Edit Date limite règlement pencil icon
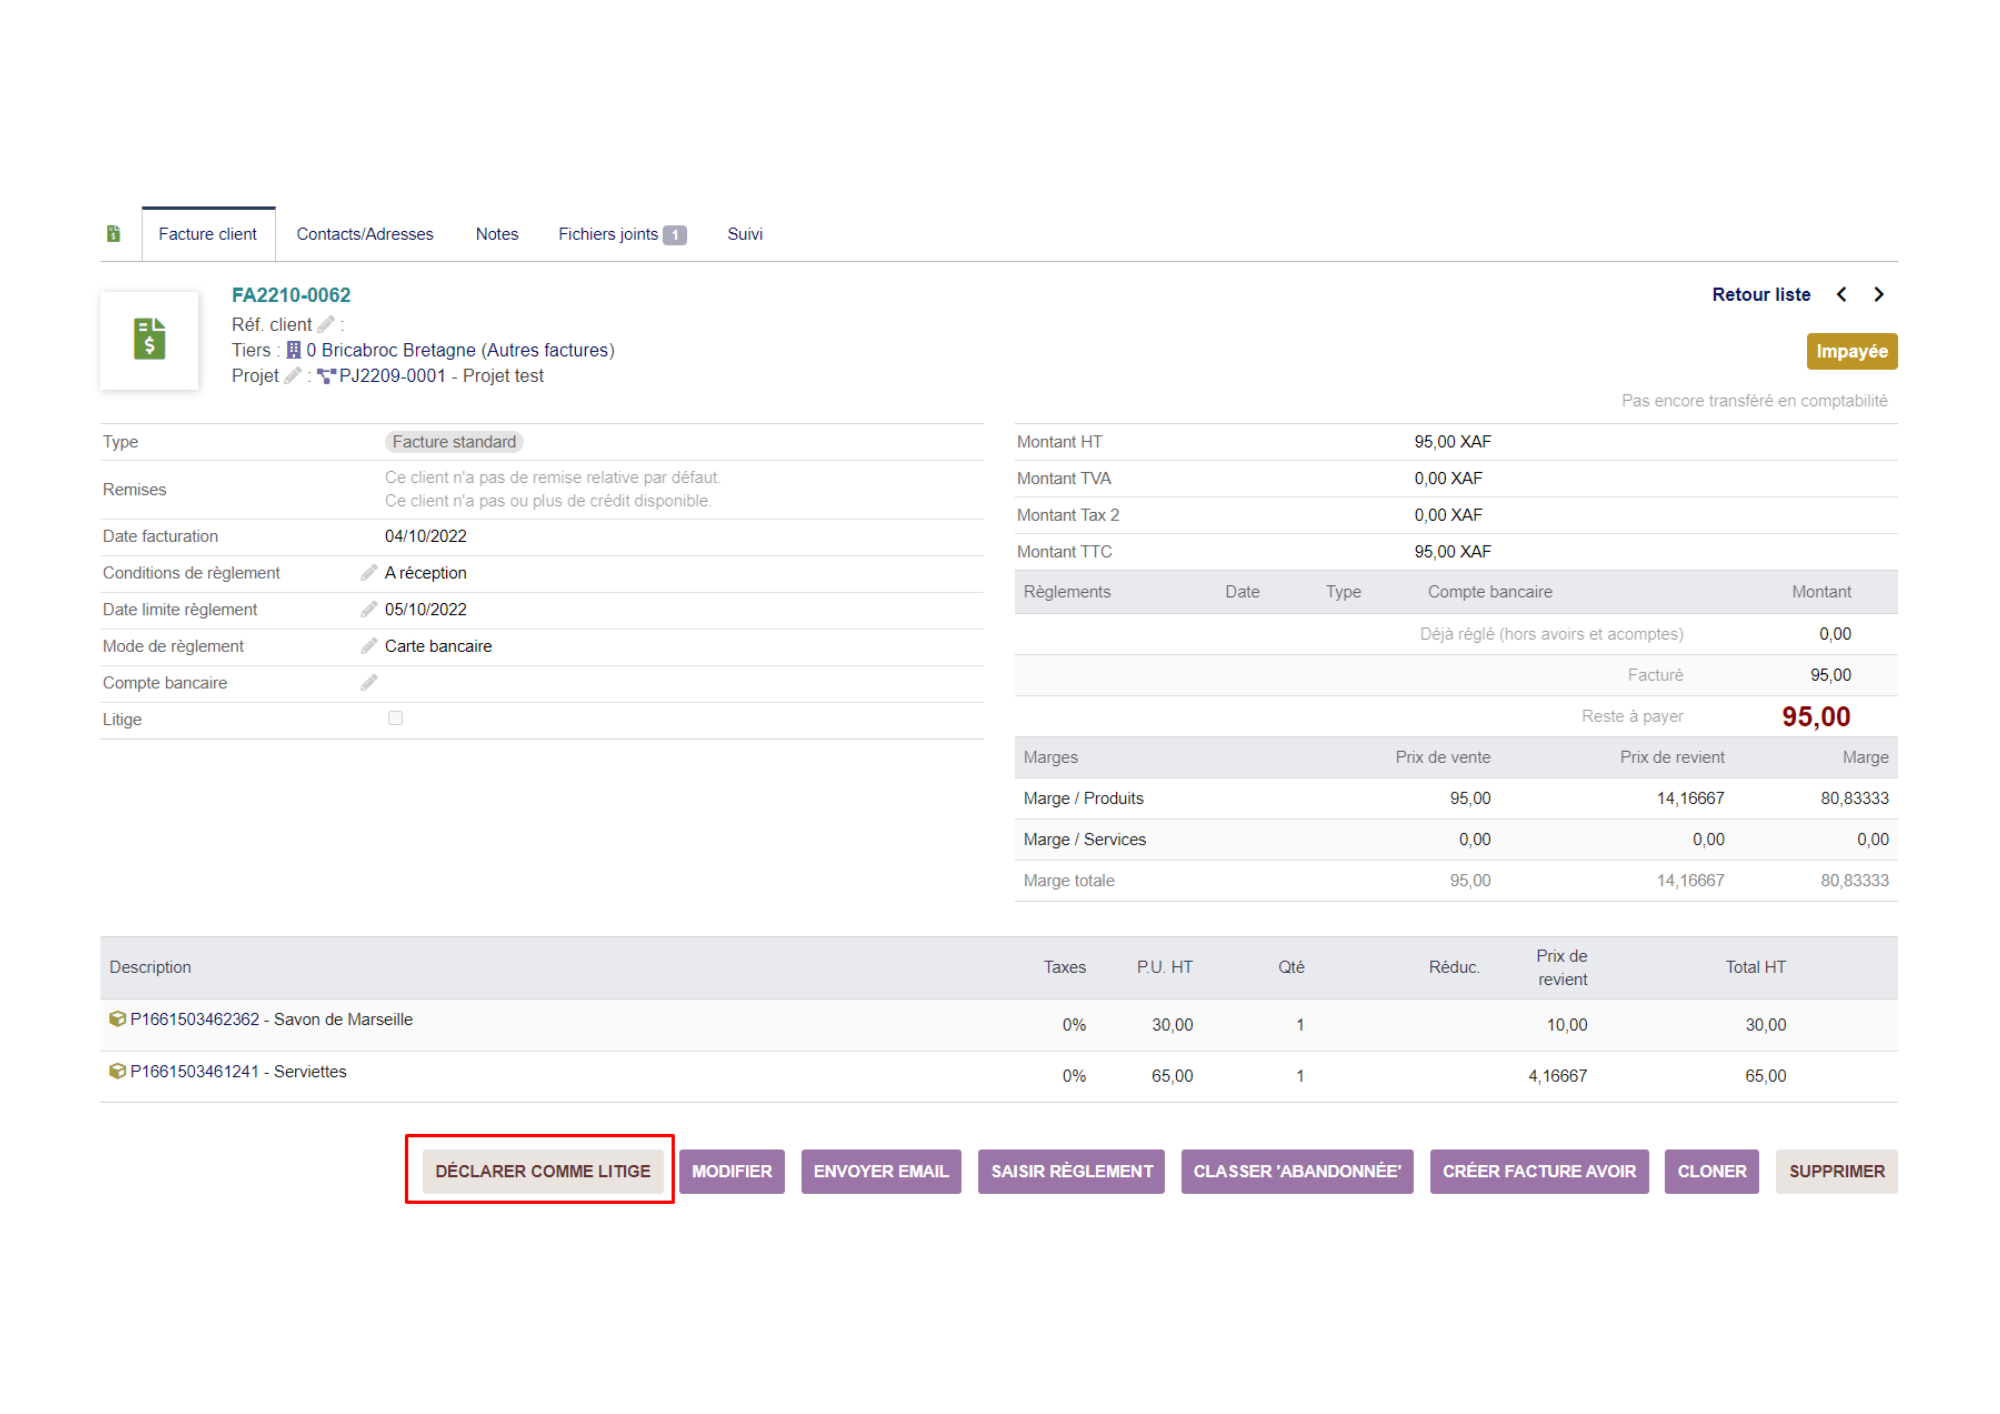Viewport: 2000px width, 1414px height. click(369, 609)
